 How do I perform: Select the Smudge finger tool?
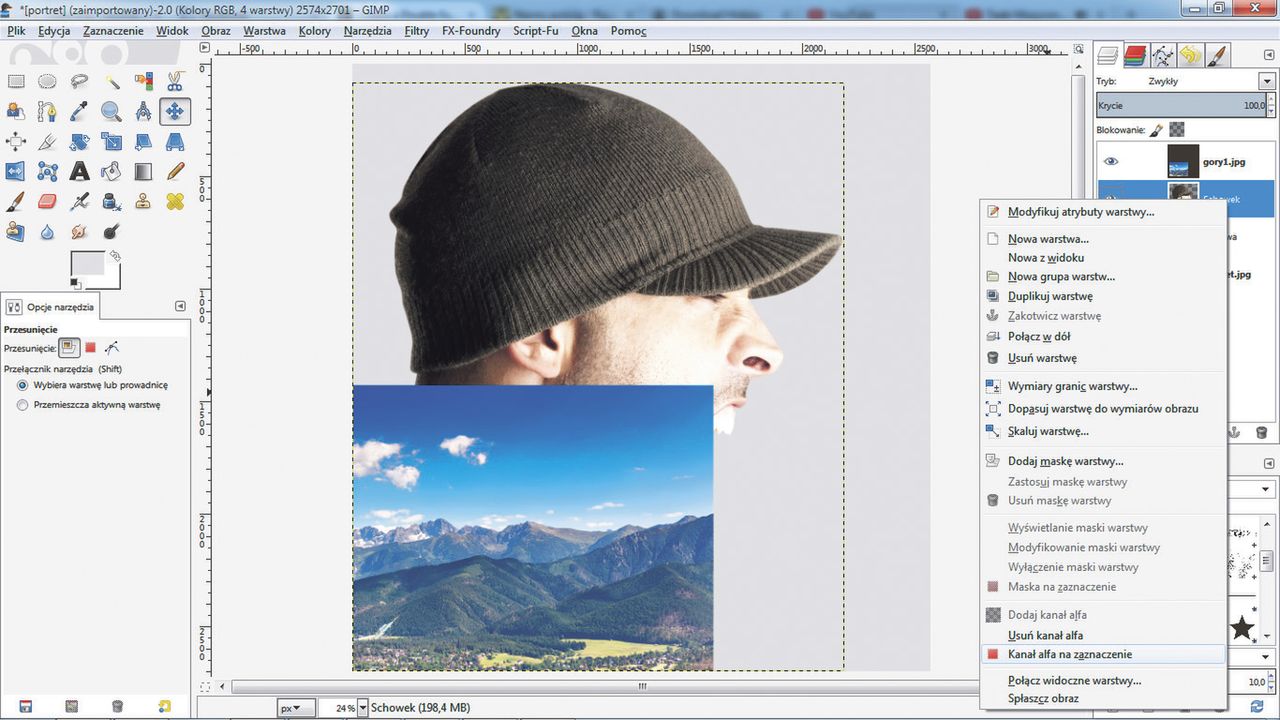pos(79,231)
